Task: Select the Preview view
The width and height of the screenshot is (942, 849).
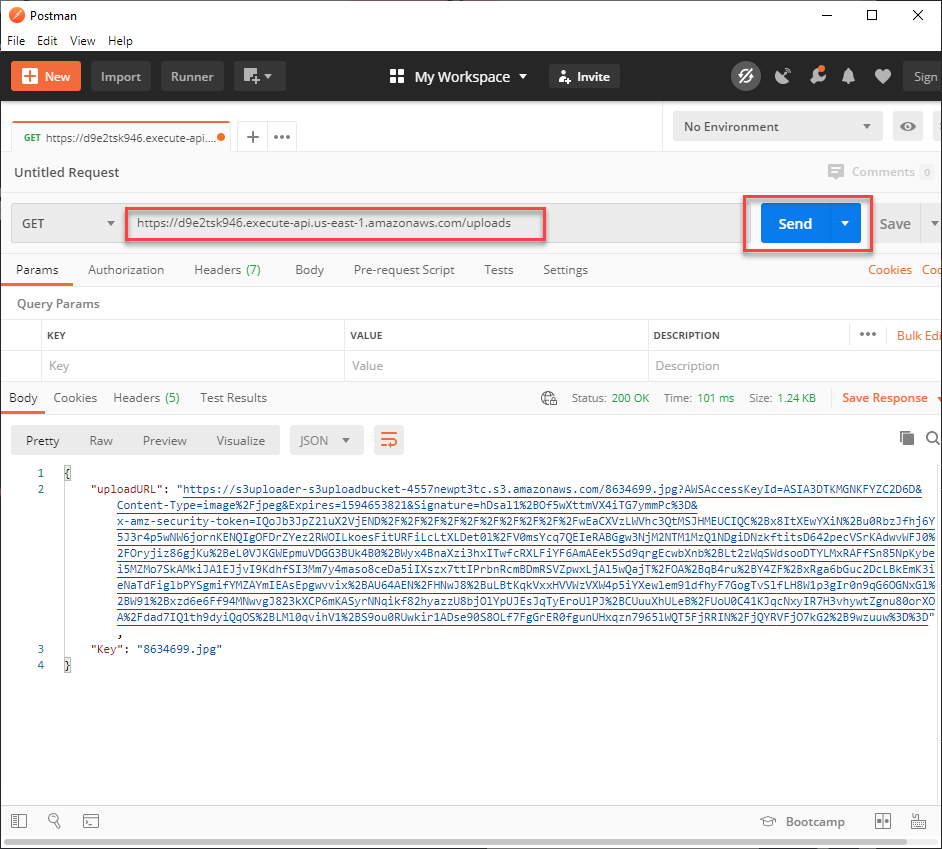Action: 165,440
